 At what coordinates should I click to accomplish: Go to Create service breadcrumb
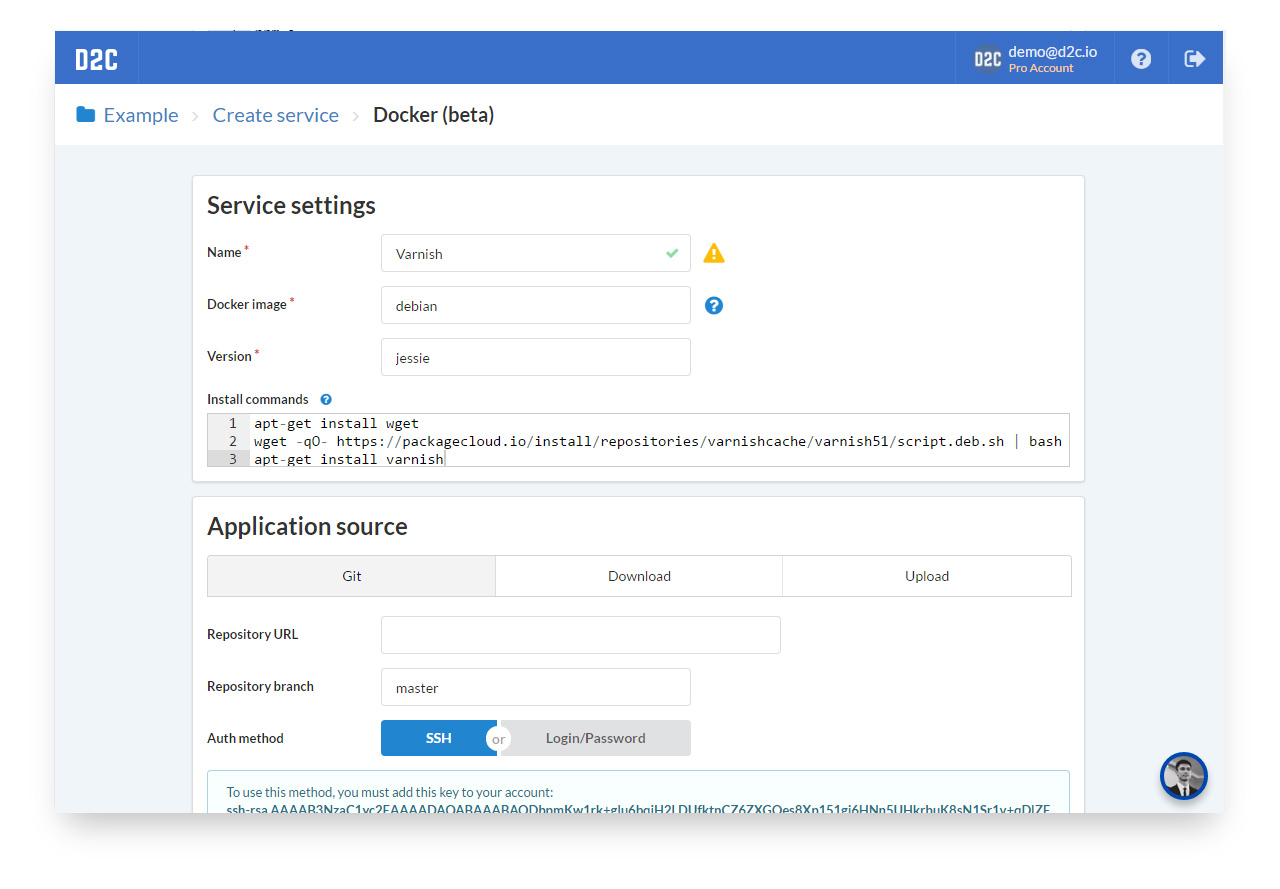tap(276, 115)
